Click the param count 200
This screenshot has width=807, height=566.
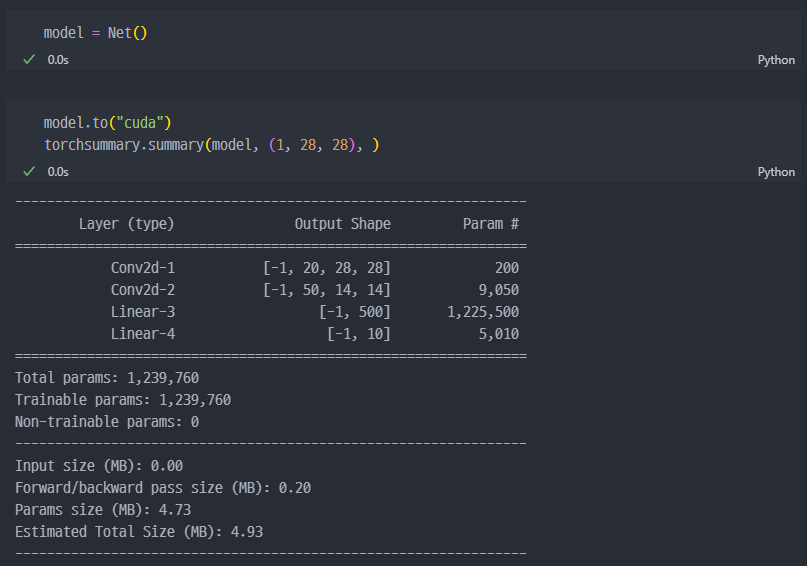[x=507, y=268]
